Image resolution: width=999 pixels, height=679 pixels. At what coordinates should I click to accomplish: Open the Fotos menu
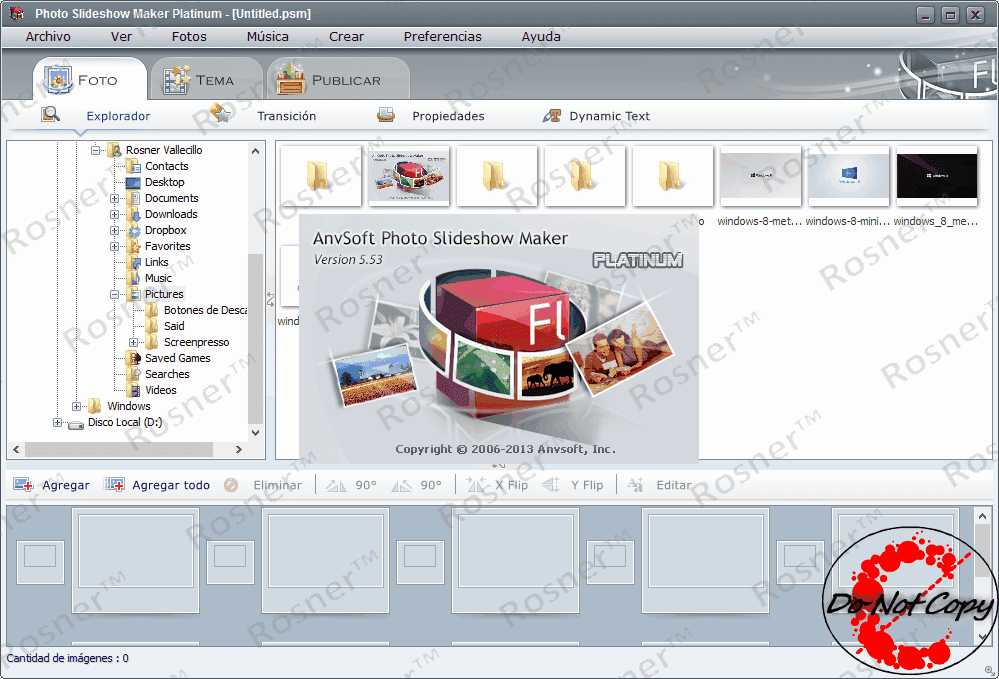pyautogui.click(x=189, y=36)
